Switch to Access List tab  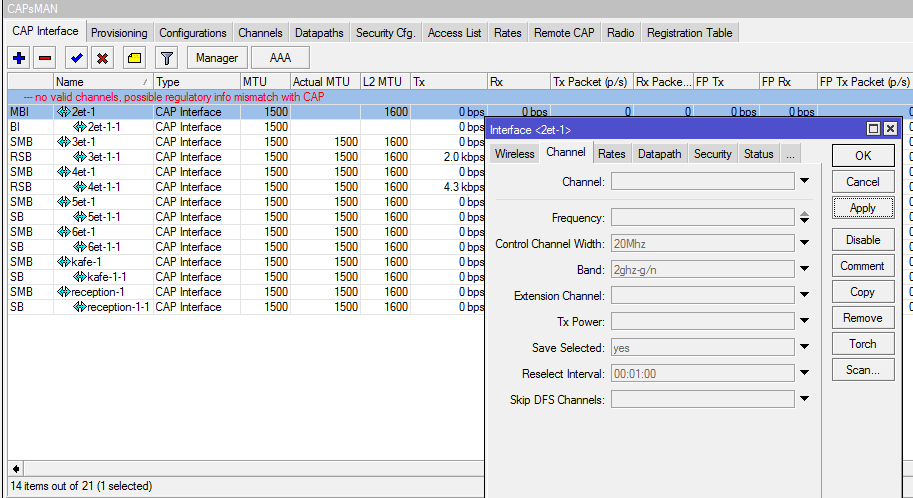[454, 33]
